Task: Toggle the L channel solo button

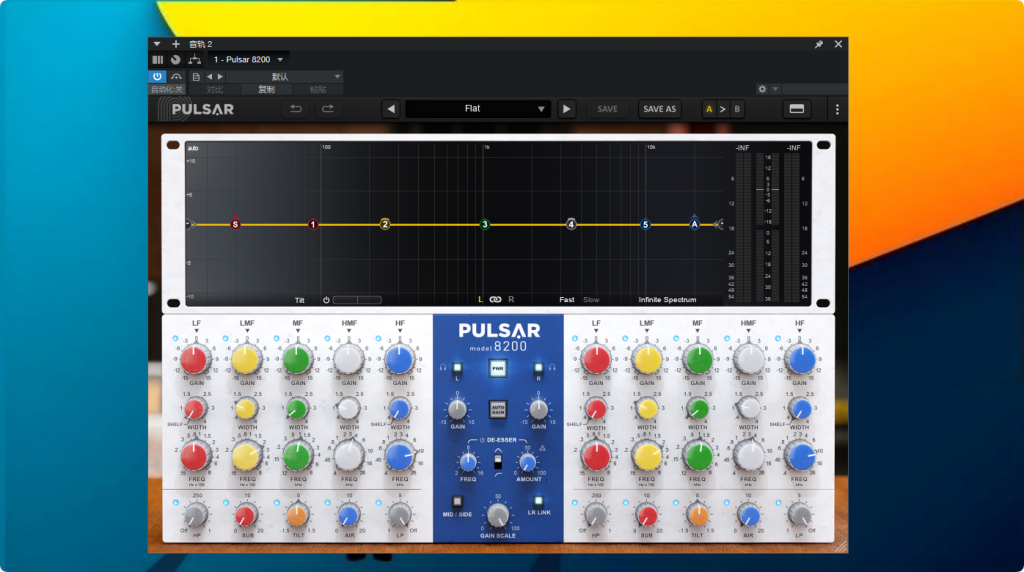Action: pos(457,368)
